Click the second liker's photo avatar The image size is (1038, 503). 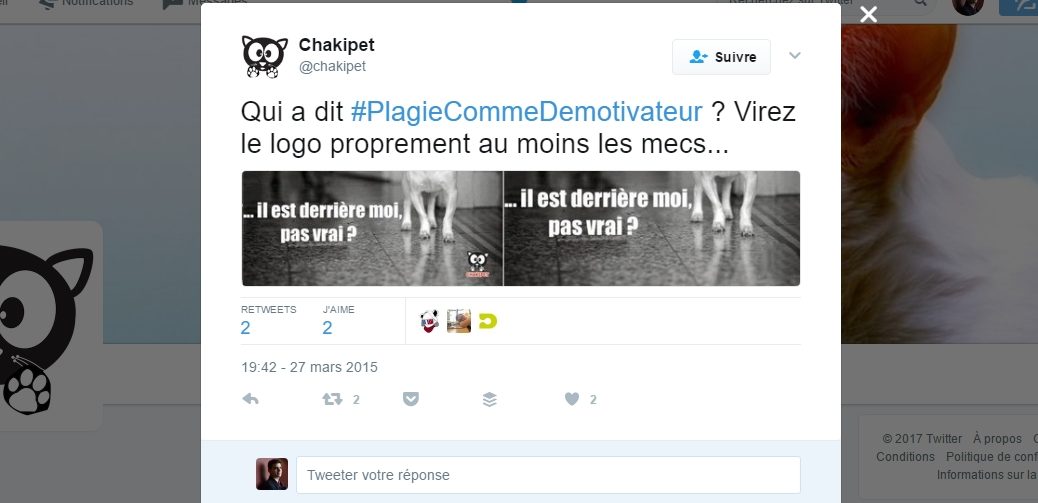[x=459, y=321]
